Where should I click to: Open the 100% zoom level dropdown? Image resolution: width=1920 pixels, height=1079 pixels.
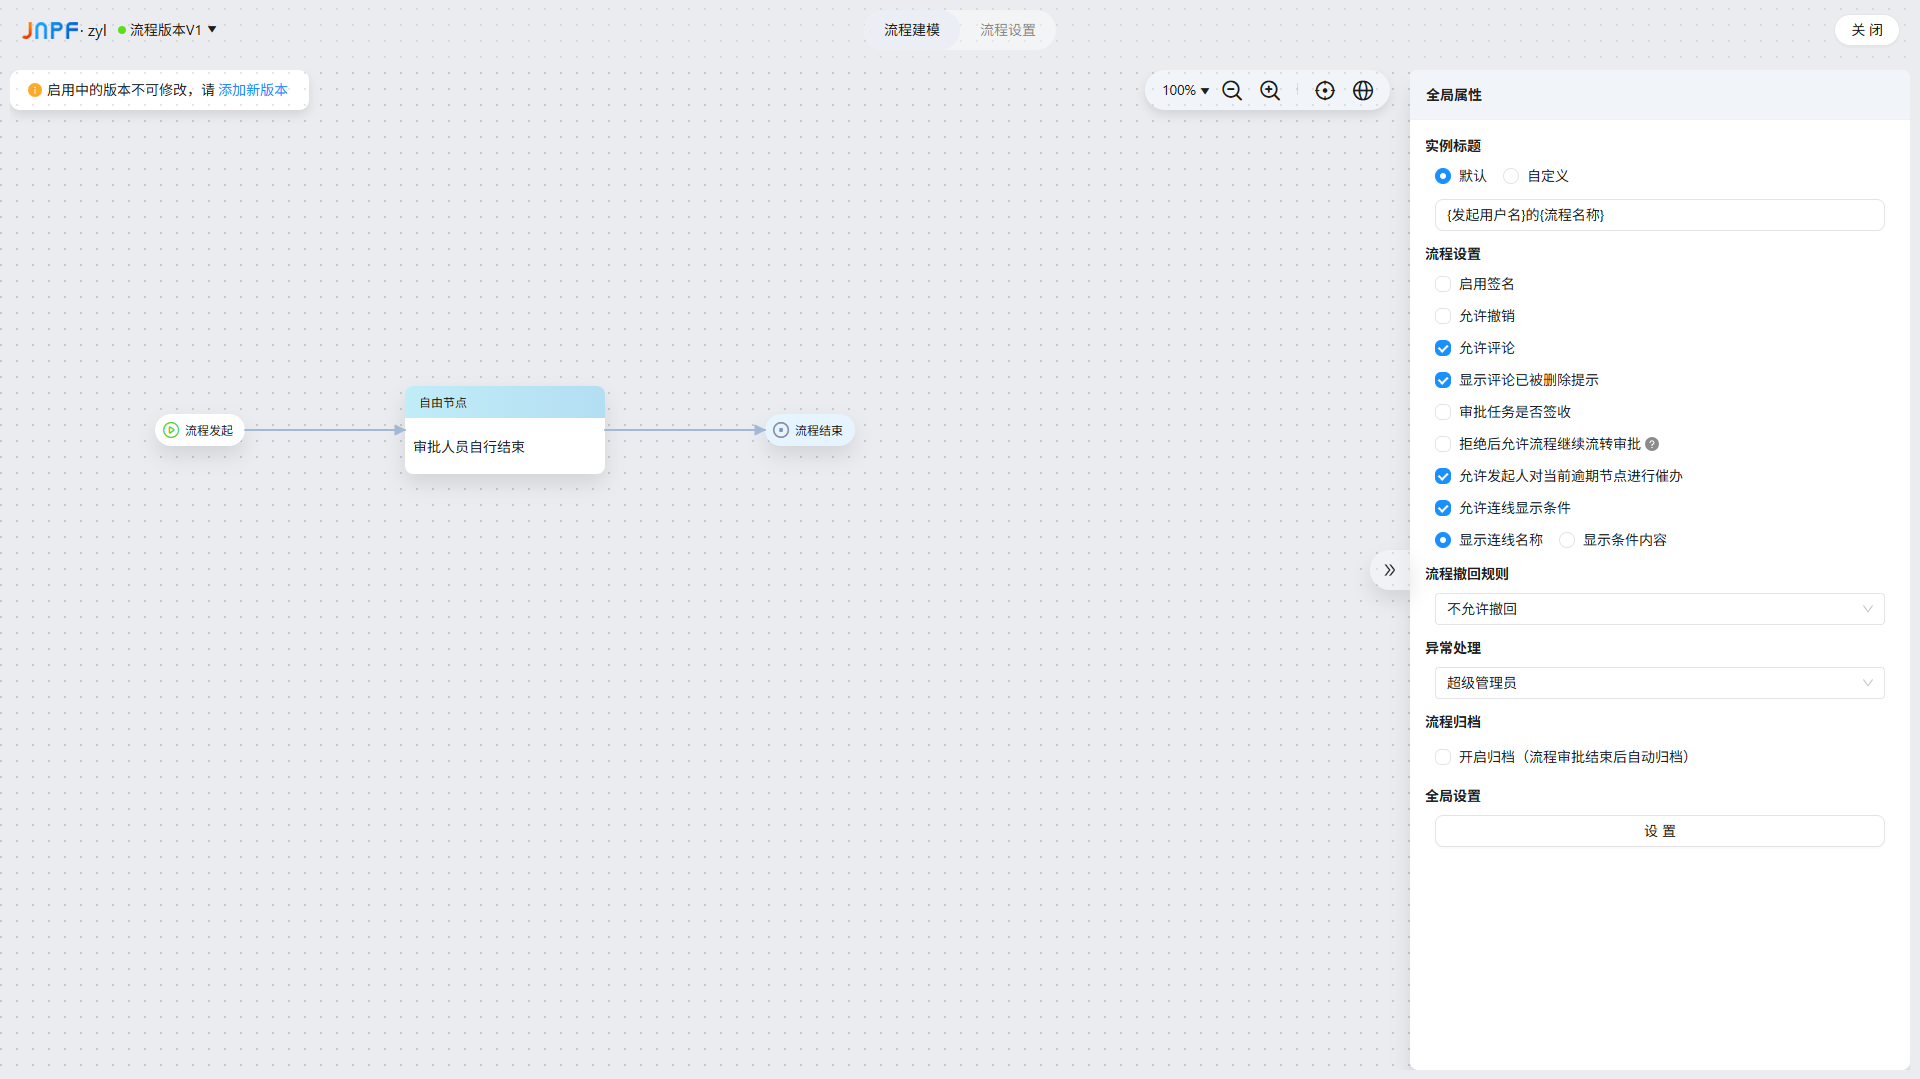point(1185,91)
